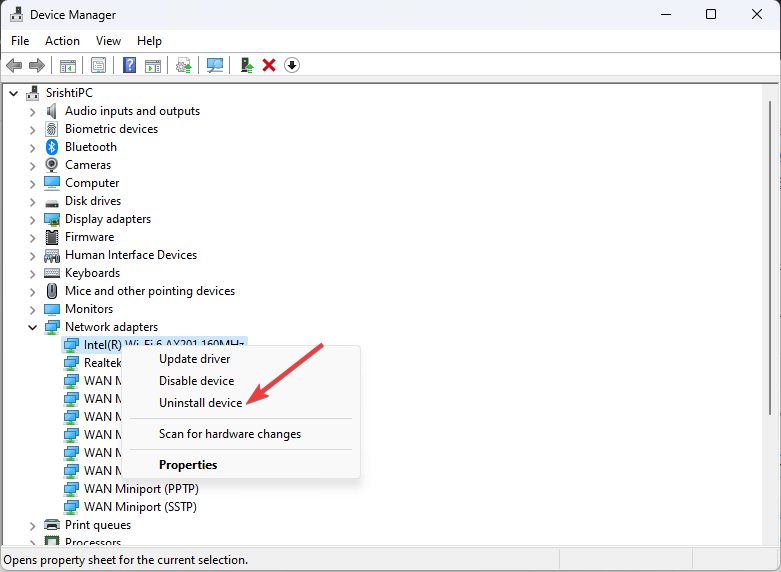Select the Firmware chip icon
Viewport: 781px width, 572px height.
[x=52, y=237]
